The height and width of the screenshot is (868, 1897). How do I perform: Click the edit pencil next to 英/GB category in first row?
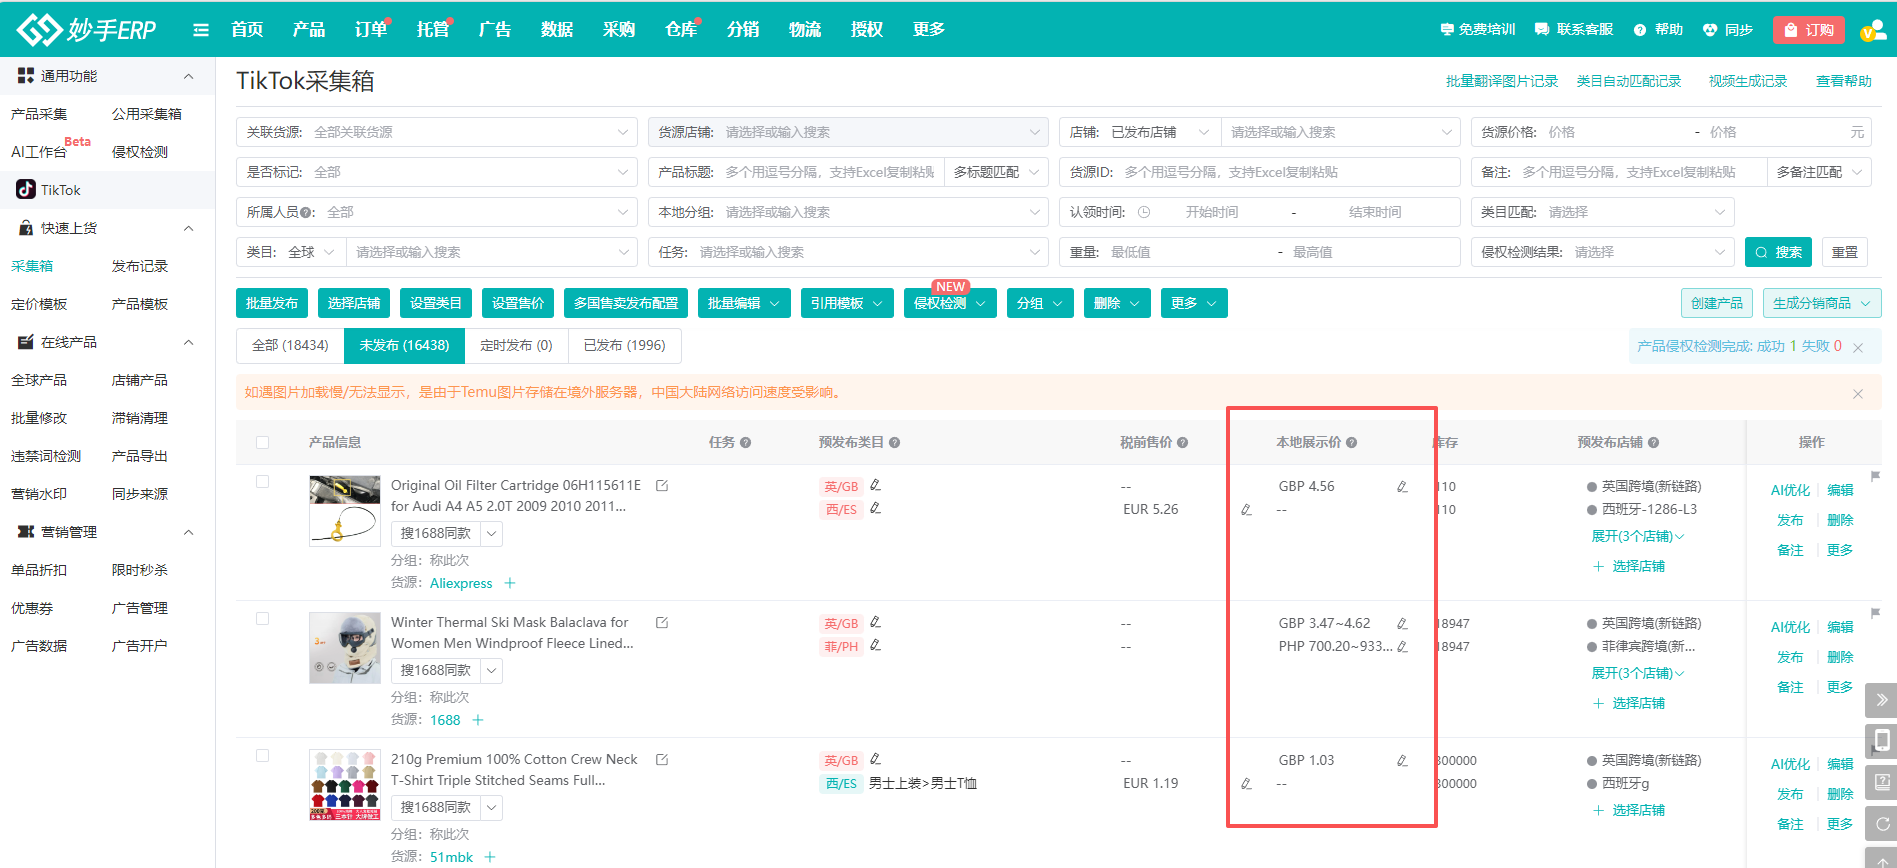pos(875,485)
